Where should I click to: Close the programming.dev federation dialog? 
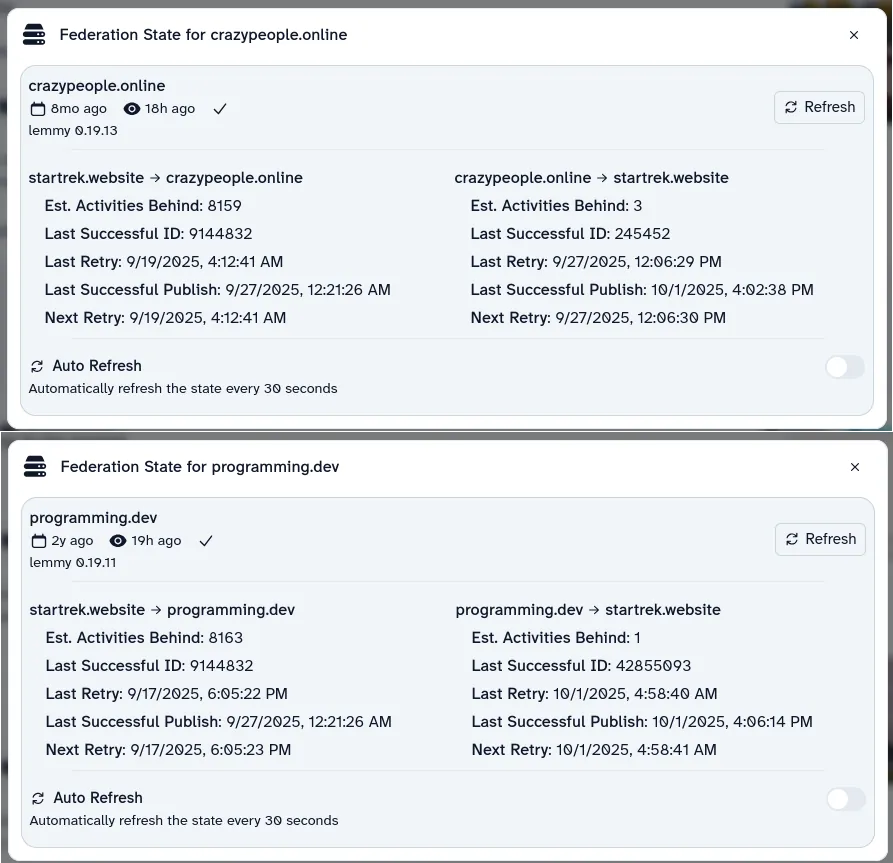click(855, 467)
